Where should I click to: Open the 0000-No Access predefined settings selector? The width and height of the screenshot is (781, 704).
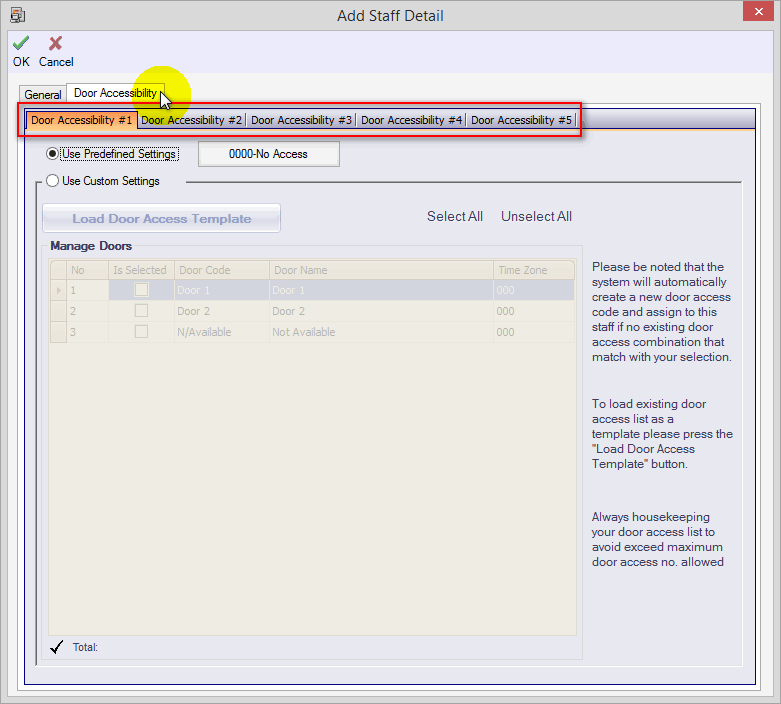coord(269,154)
